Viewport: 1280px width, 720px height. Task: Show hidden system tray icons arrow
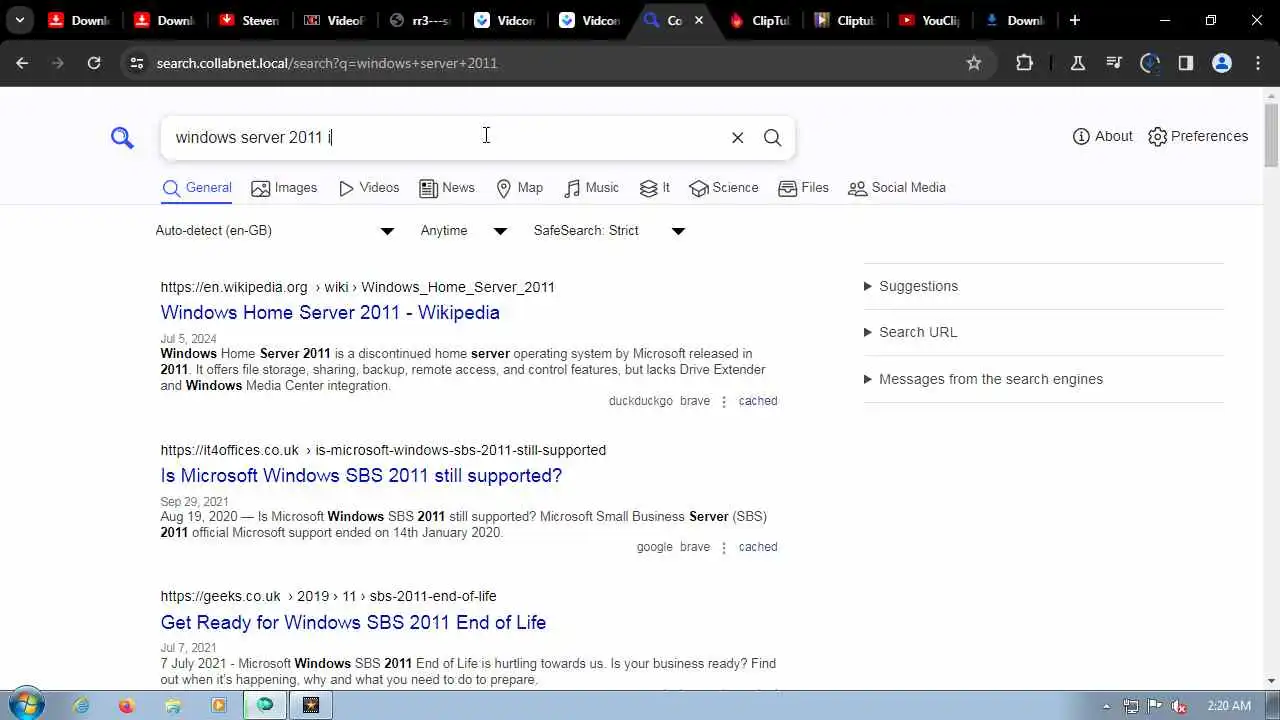pos(1106,706)
